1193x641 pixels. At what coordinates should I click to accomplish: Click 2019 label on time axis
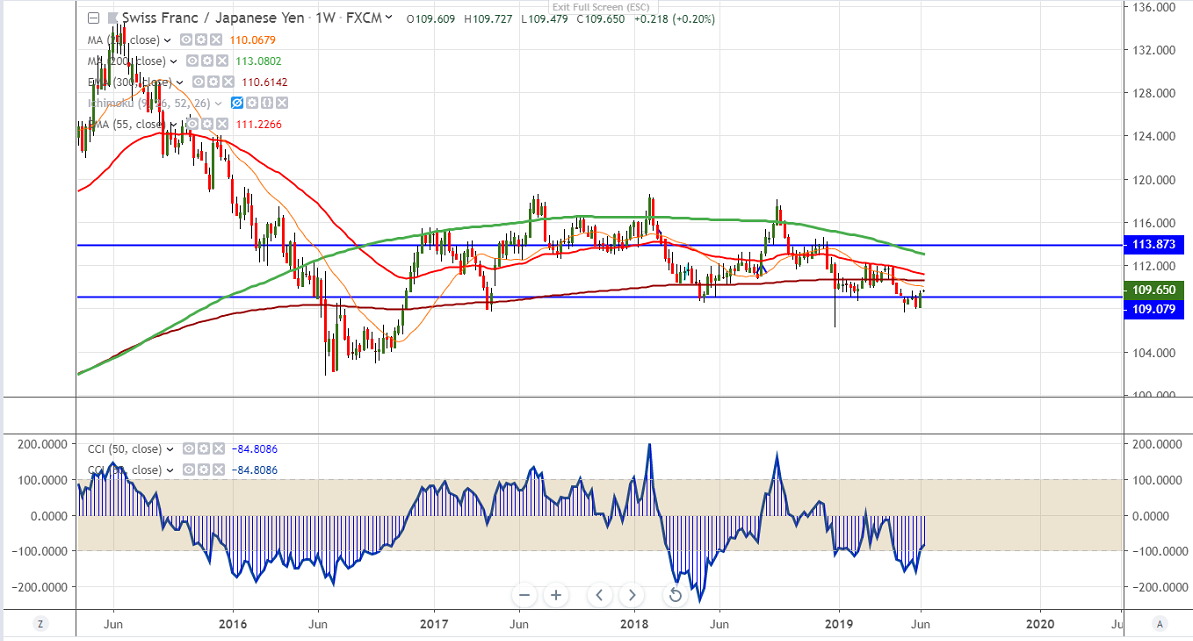pyautogui.click(x=838, y=624)
